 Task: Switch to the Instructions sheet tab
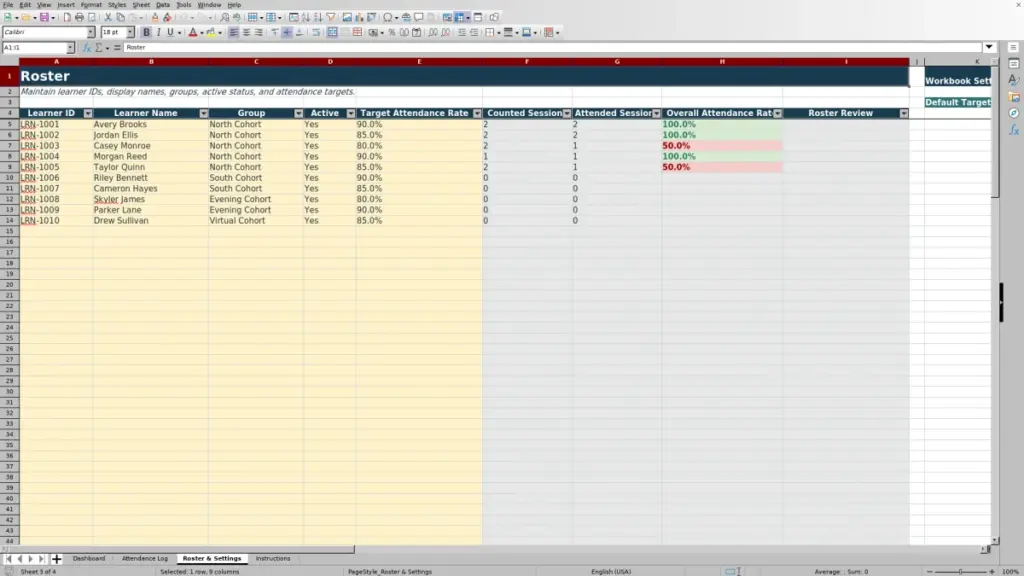(x=273, y=558)
